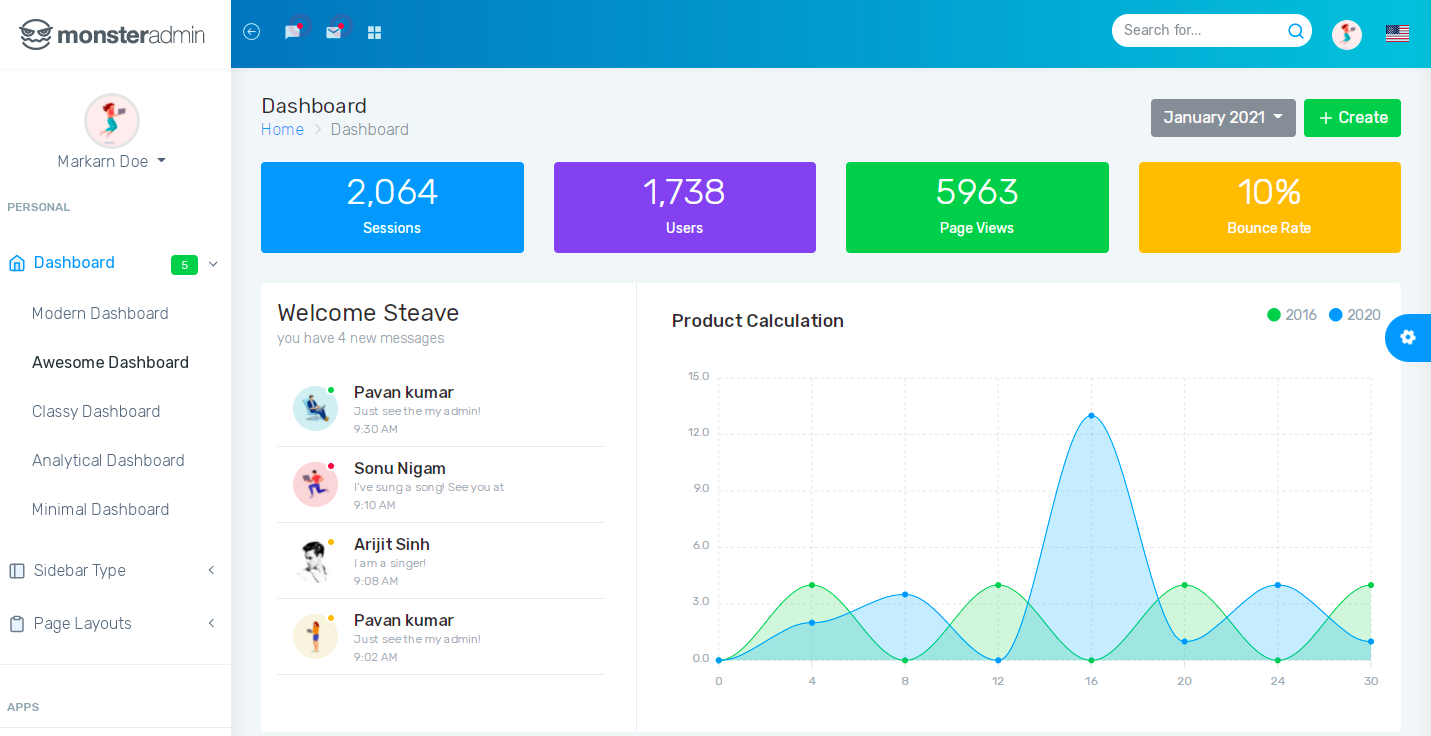Viewport: 1431px width, 736px height.
Task: Collapse sidebar with the back-arrow icon
Action: click(252, 32)
